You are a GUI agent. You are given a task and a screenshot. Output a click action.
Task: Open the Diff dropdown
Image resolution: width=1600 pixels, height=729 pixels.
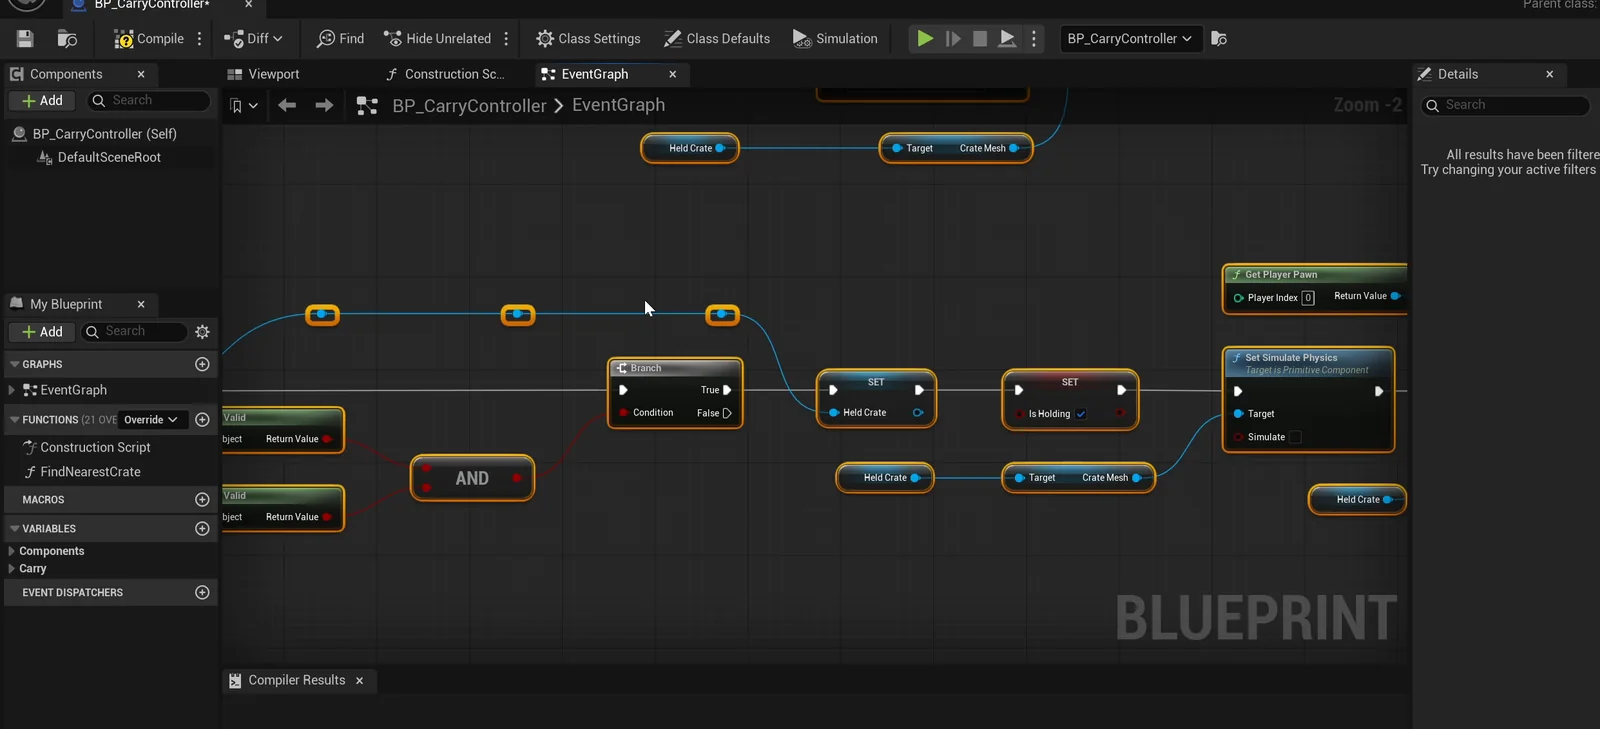click(x=254, y=39)
